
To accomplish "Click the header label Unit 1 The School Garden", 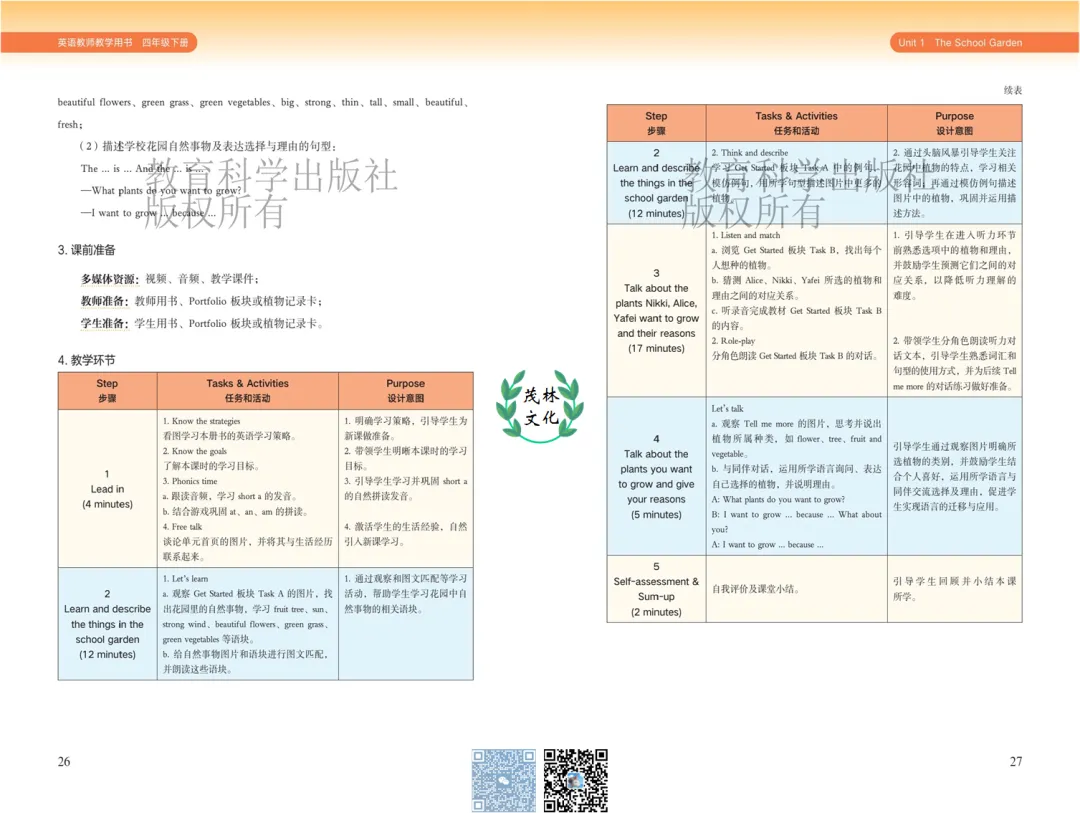I will click(x=960, y=43).
